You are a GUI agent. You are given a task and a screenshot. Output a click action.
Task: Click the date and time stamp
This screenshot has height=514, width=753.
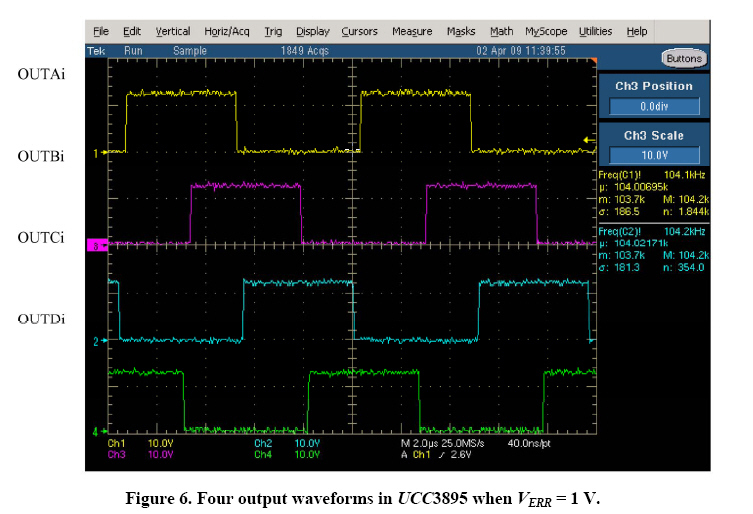521,51
